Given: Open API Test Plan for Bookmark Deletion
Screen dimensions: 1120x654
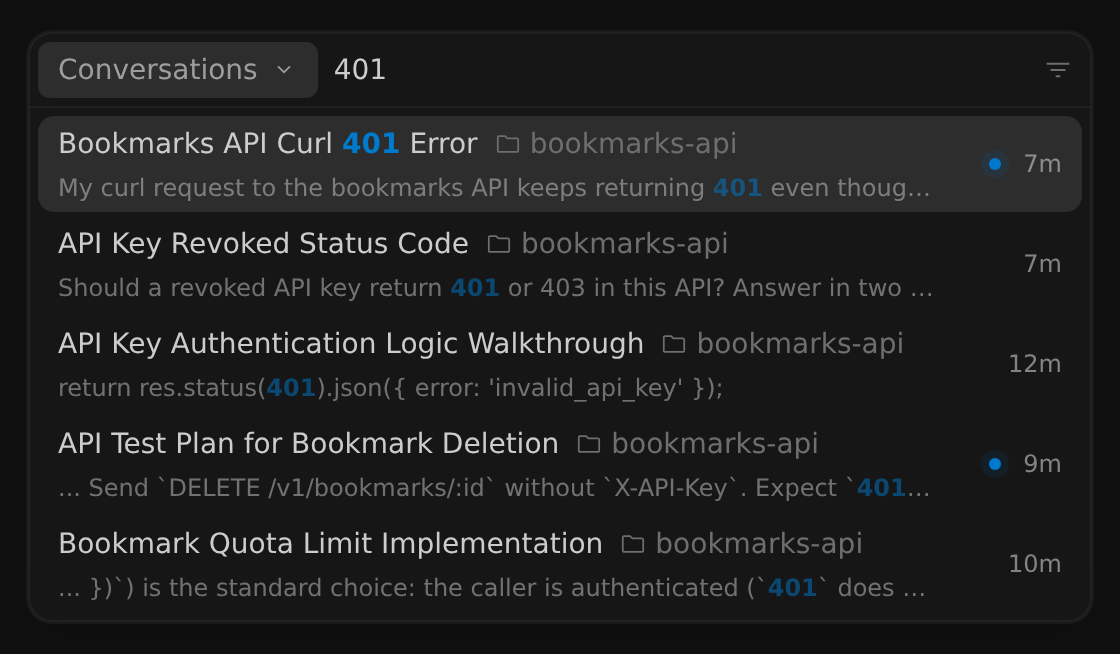Looking at the screenshot, I should pyautogui.click(x=560, y=464).
